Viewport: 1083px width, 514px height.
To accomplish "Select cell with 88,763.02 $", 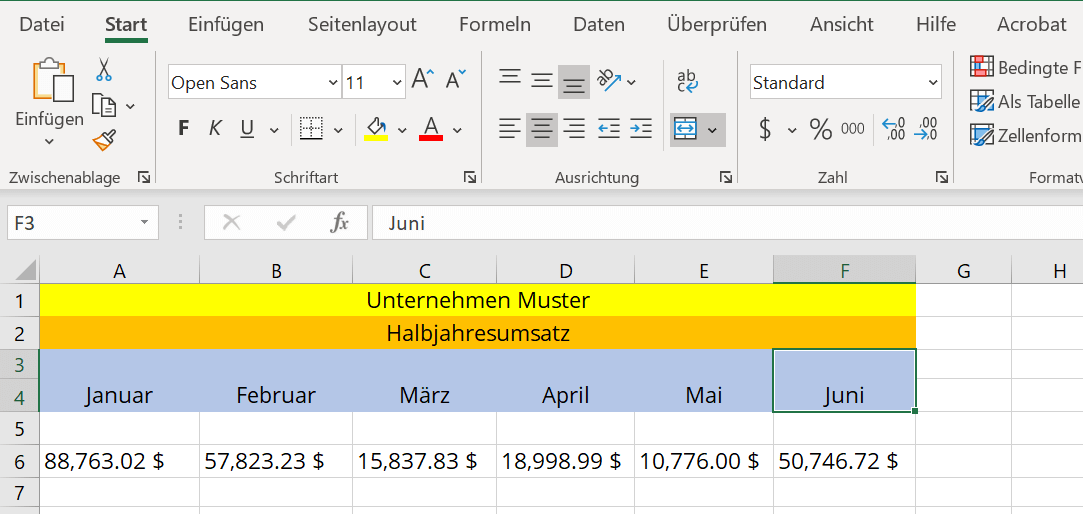I will (x=119, y=461).
